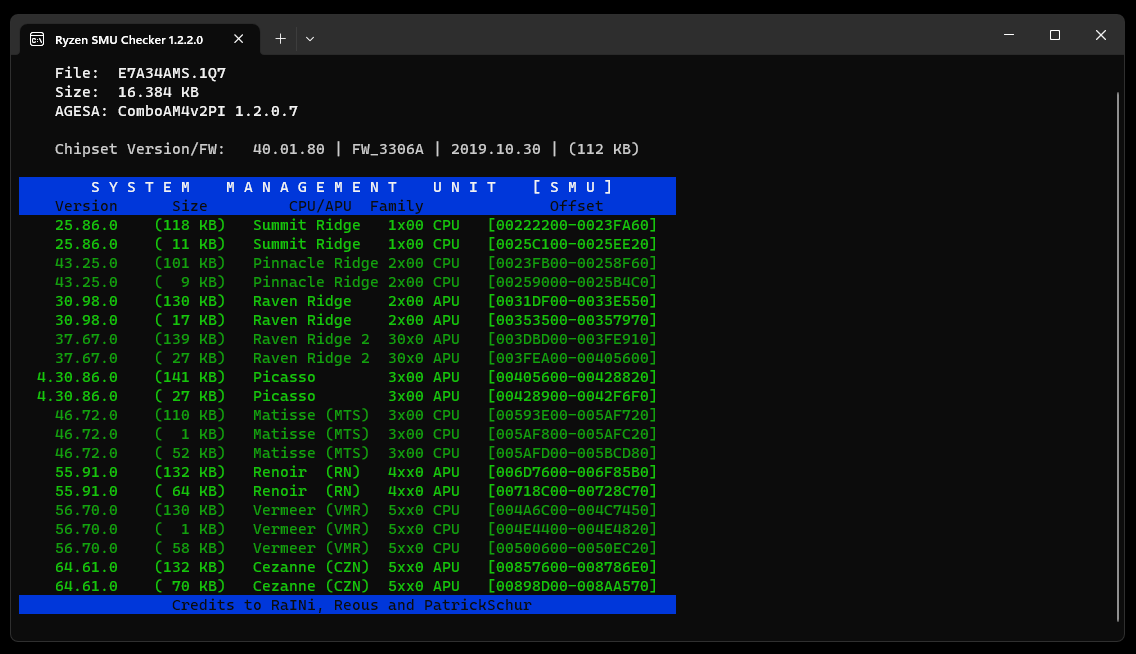
Task: Expand the new tab profile dropdown chevron
Action: tap(309, 39)
